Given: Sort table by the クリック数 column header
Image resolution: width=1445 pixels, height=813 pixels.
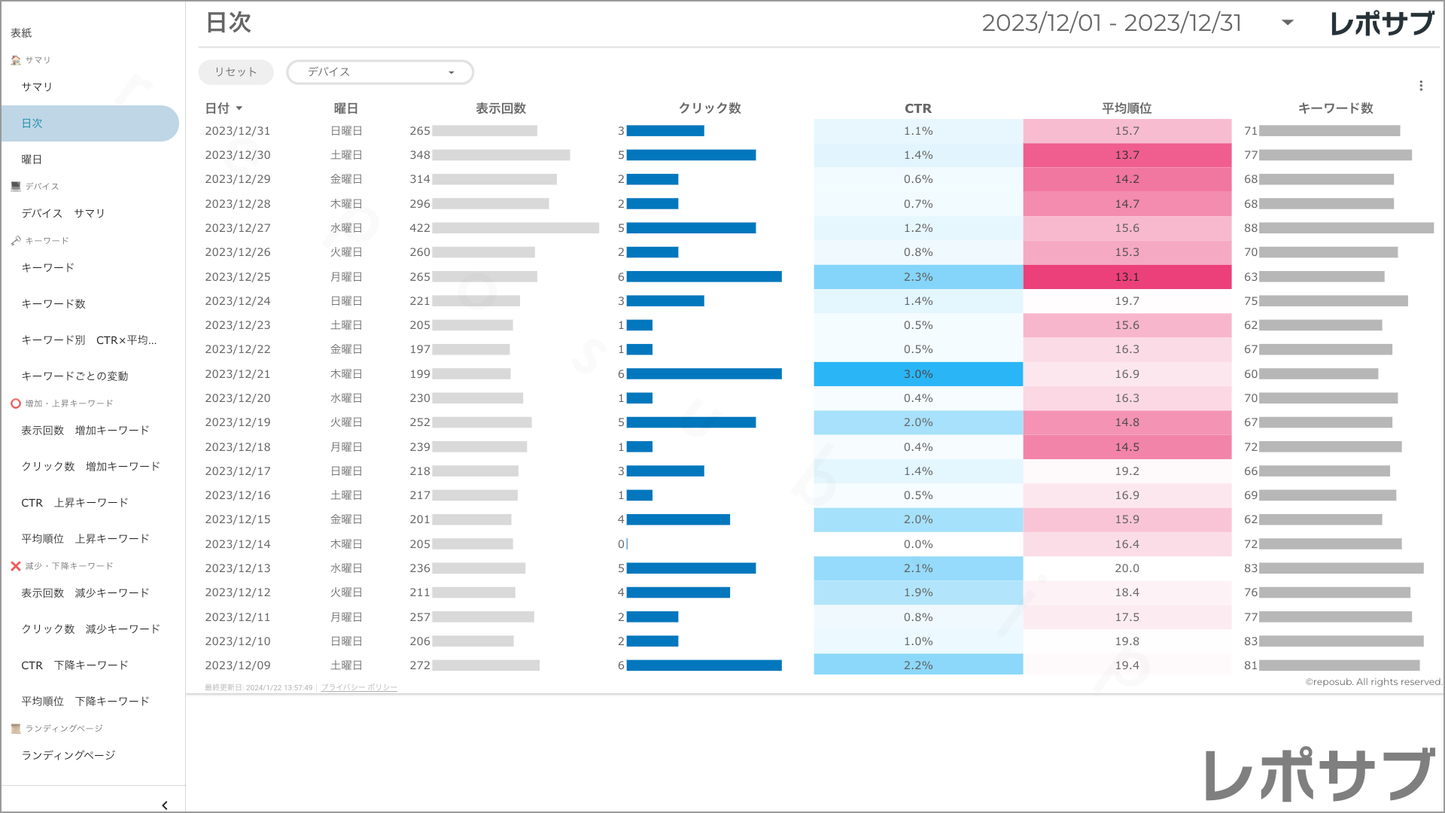Looking at the screenshot, I should tap(709, 108).
